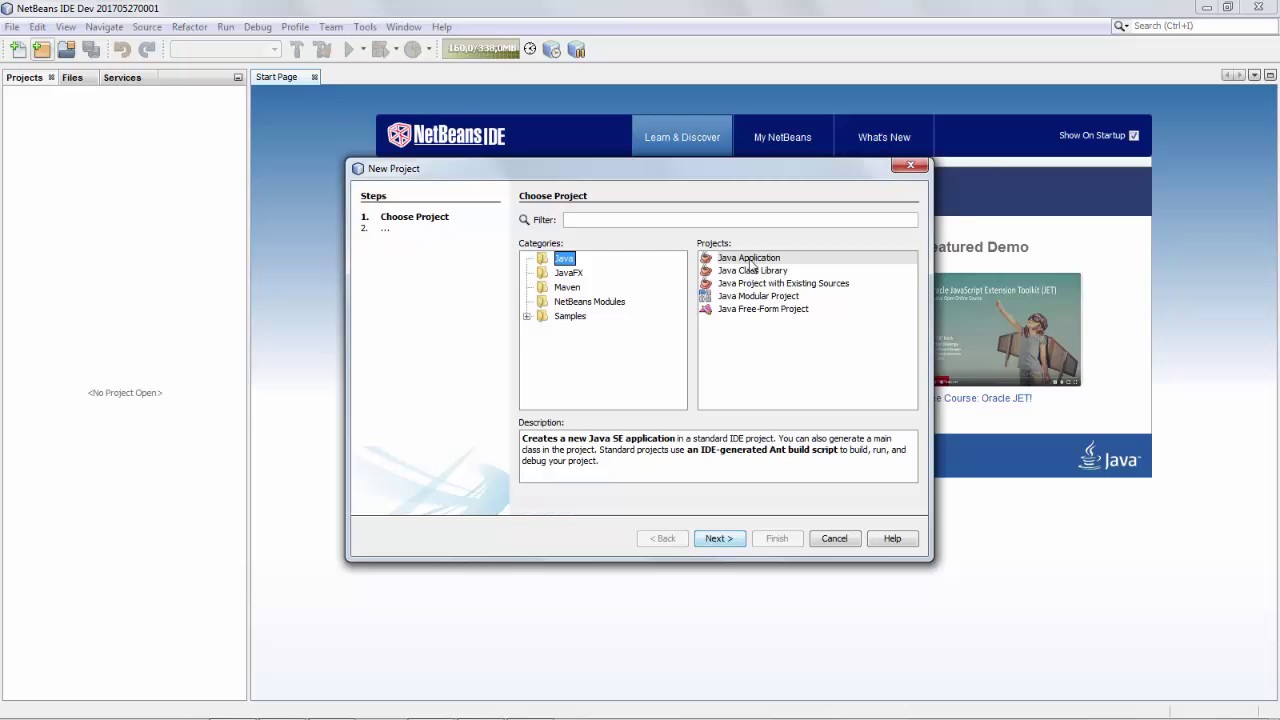Click the Redo toolbar icon
This screenshot has height=720, width=1280.
[147, 49]
